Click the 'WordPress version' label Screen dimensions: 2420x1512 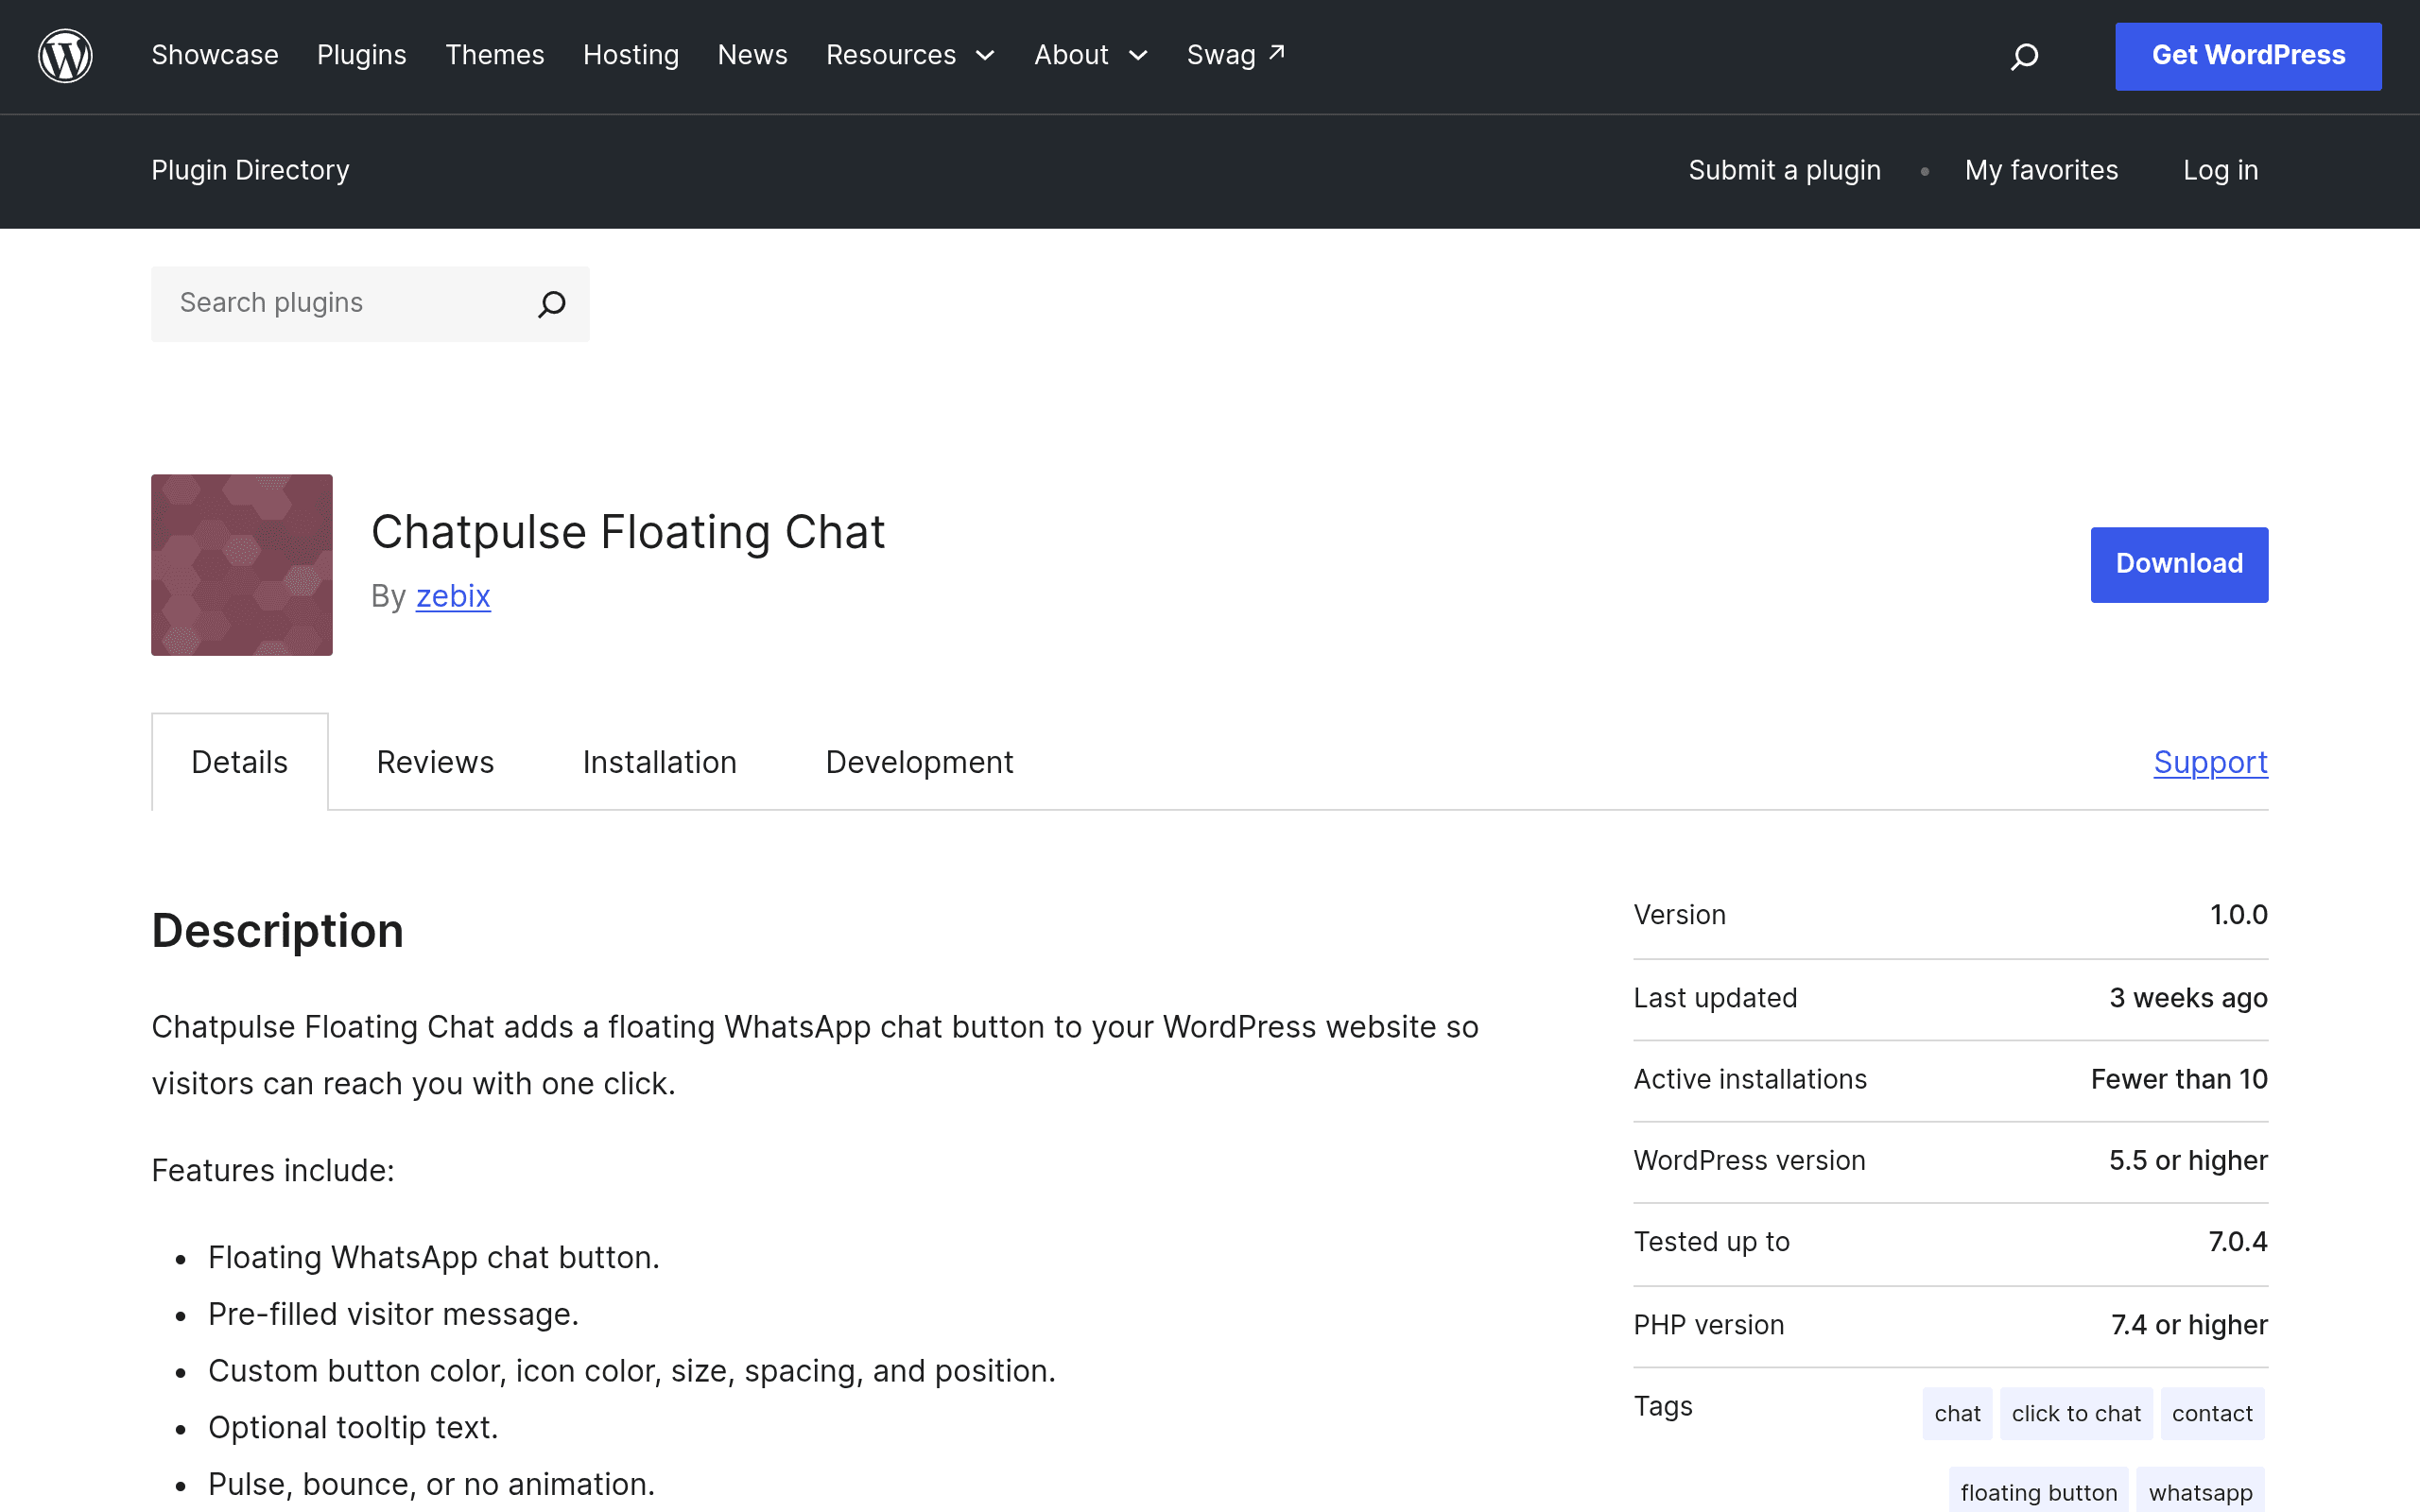1749,1160
